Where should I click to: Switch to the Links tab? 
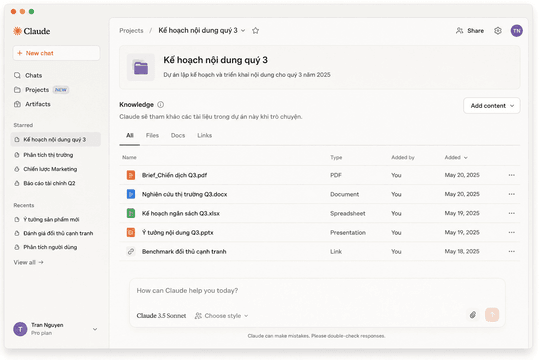click(204, 135)
